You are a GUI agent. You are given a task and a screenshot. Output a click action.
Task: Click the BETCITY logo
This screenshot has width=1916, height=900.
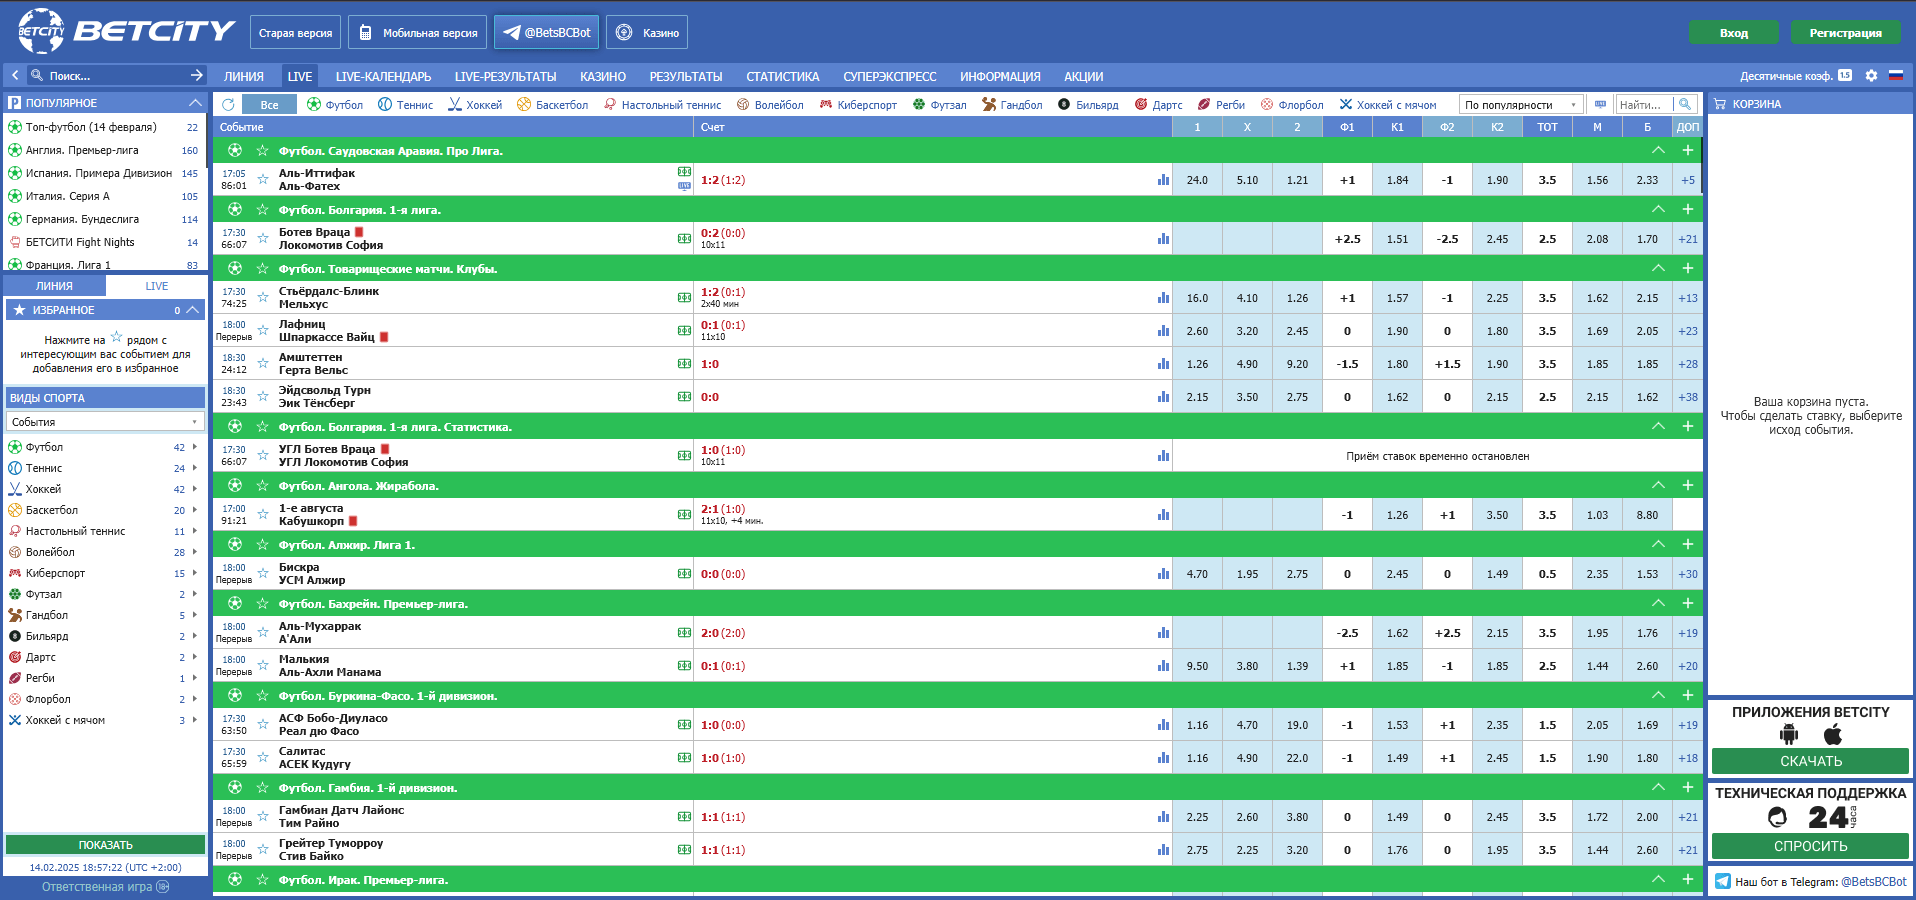tap(126, 31)
